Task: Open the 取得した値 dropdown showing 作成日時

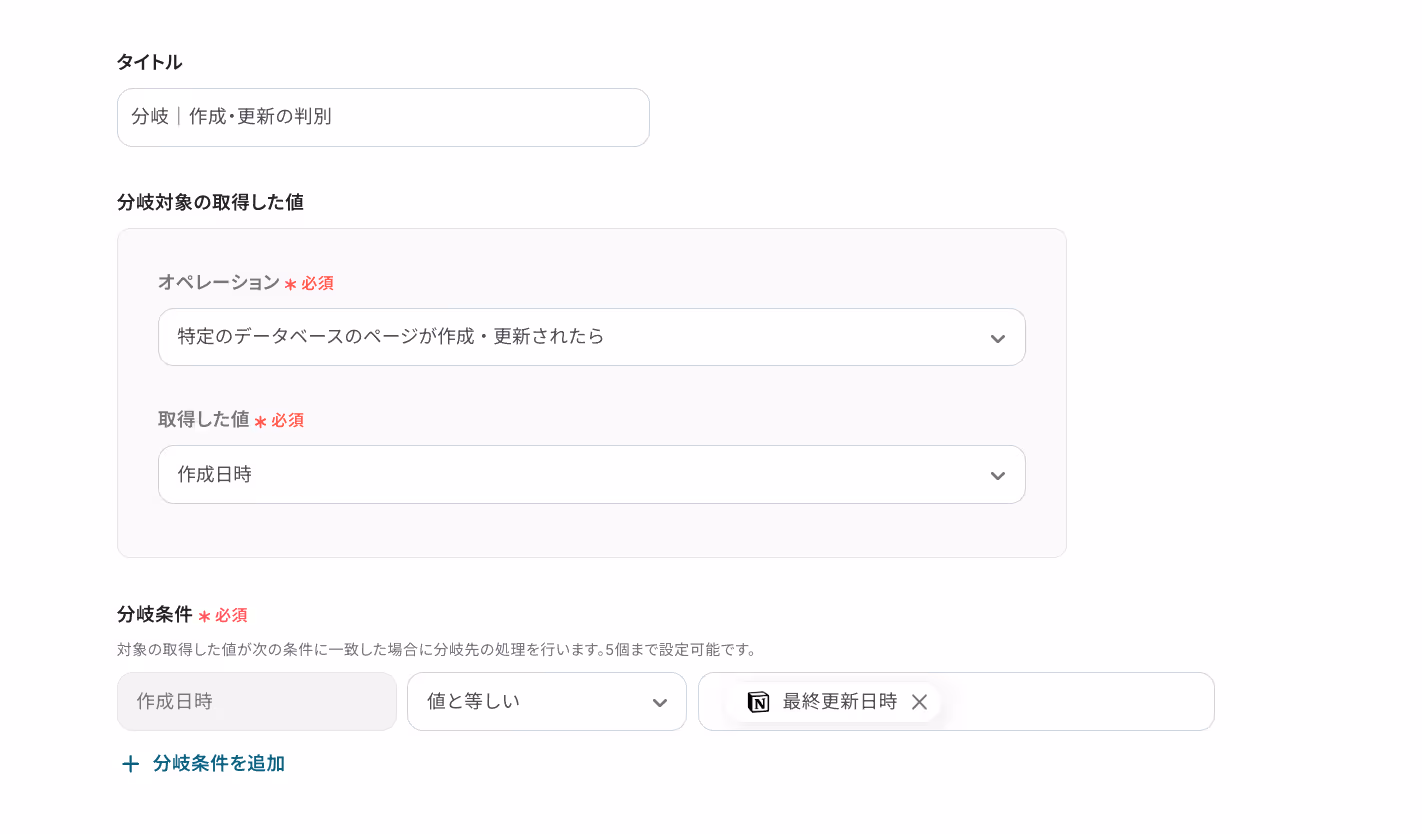Action: 592,474
